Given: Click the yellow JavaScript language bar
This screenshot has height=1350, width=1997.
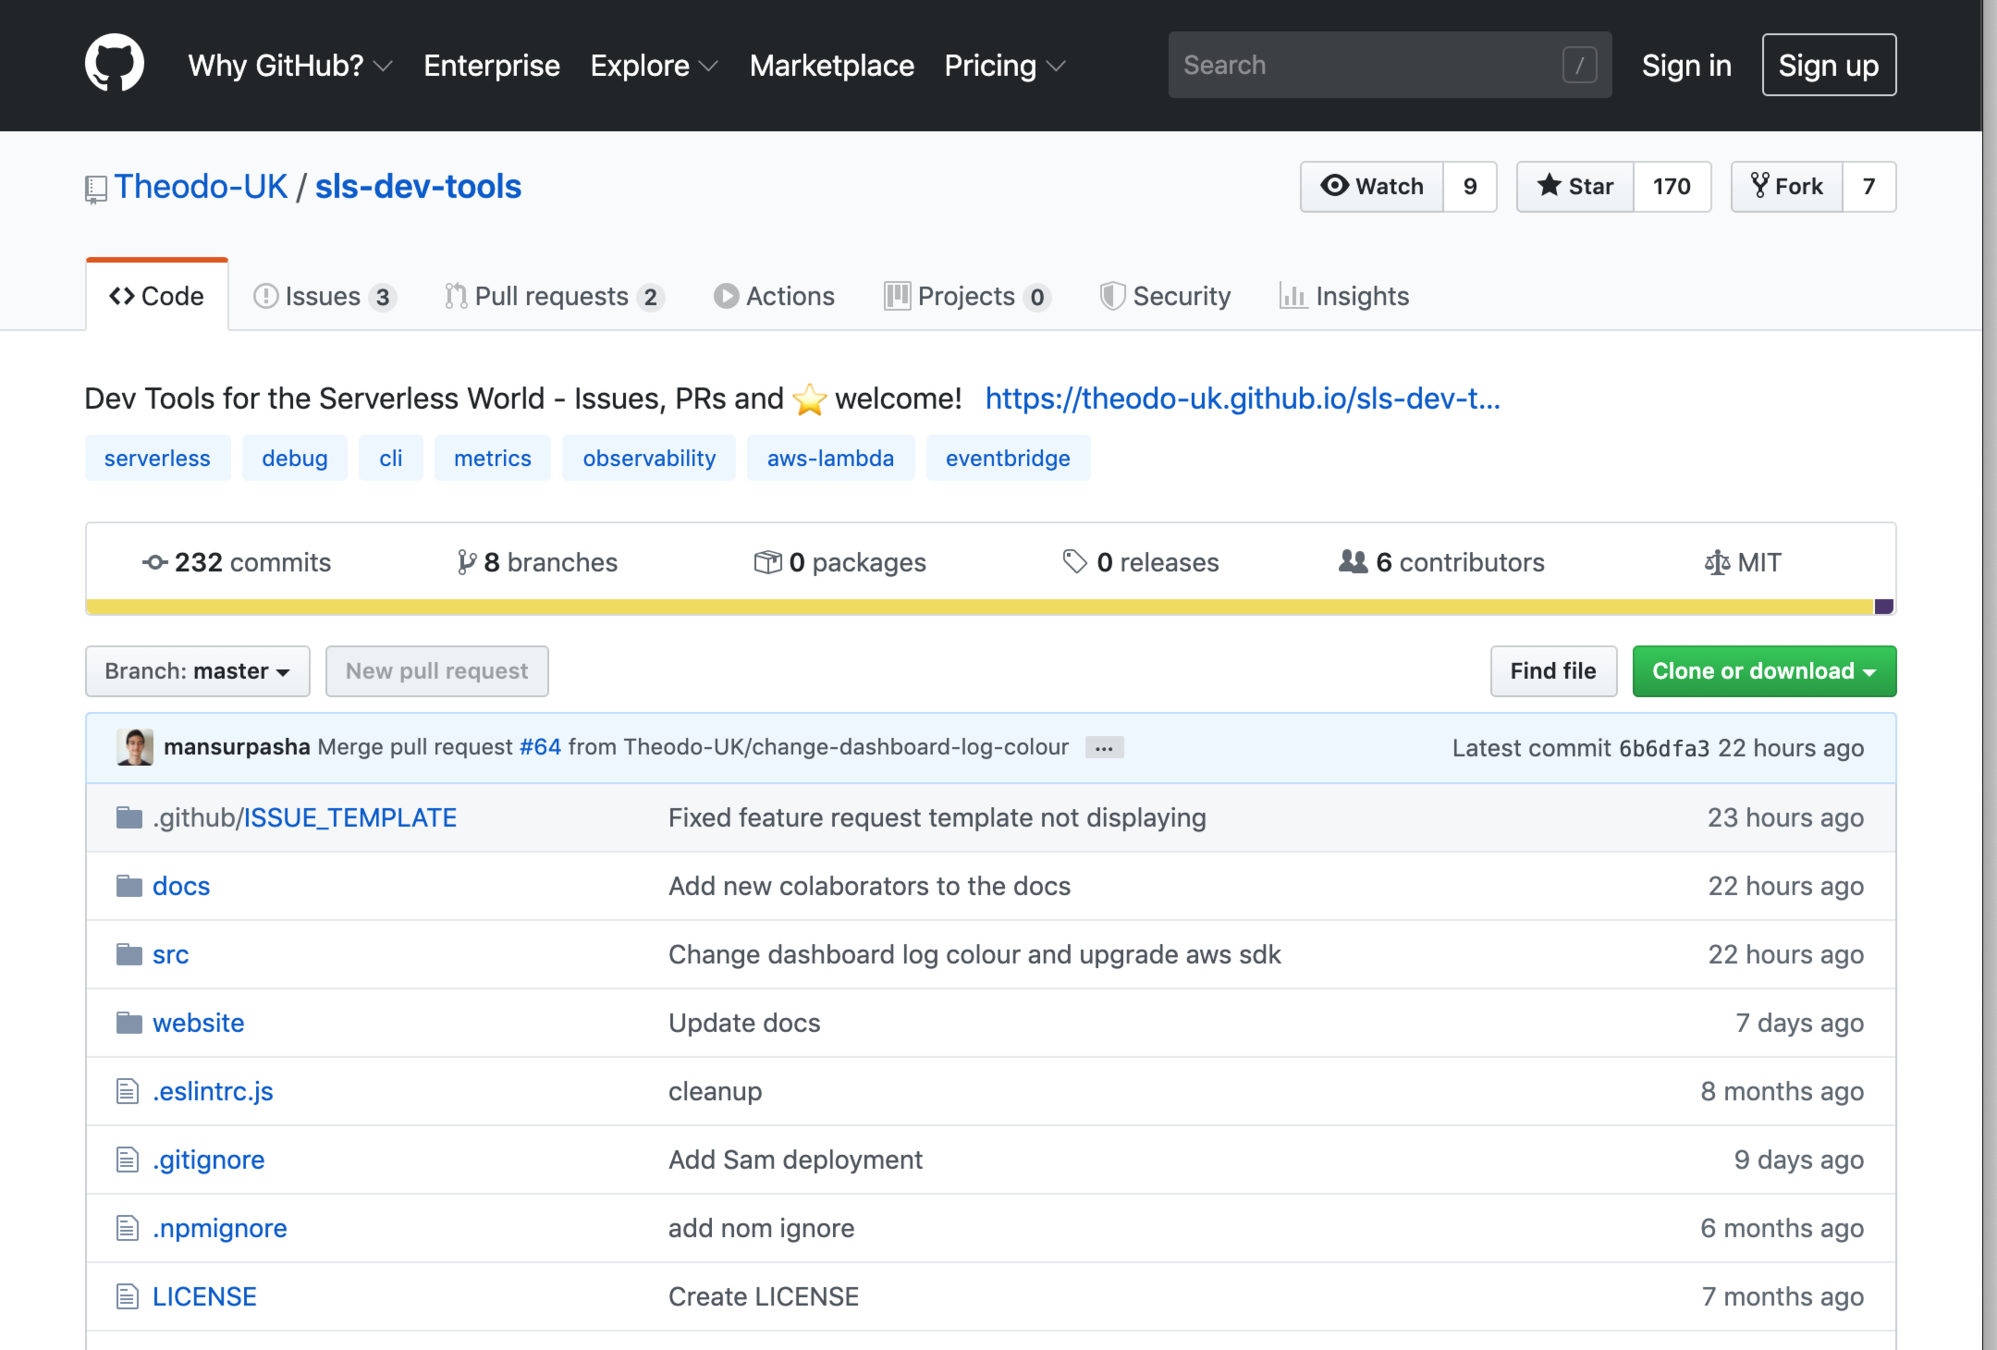Looking at the screenshot, I should [980, 606].
